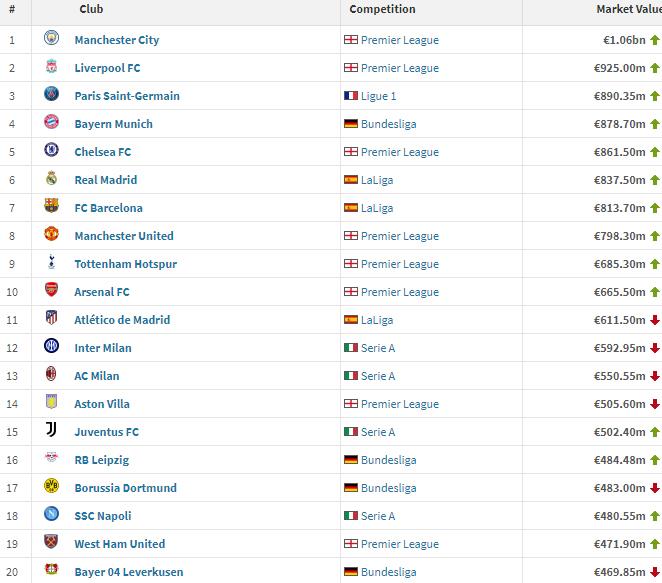This screenshot has width=662, height=583.
Task: Follow the Atlético de Madrid link
Action: 122,320
